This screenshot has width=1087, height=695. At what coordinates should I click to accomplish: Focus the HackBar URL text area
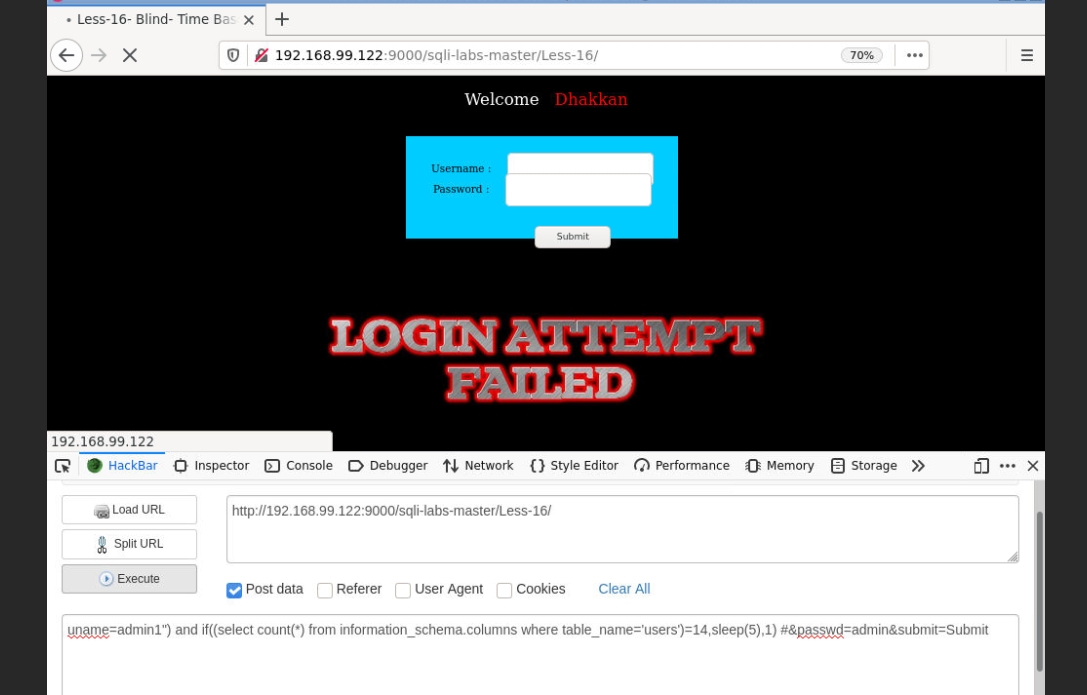pos(623,529)
